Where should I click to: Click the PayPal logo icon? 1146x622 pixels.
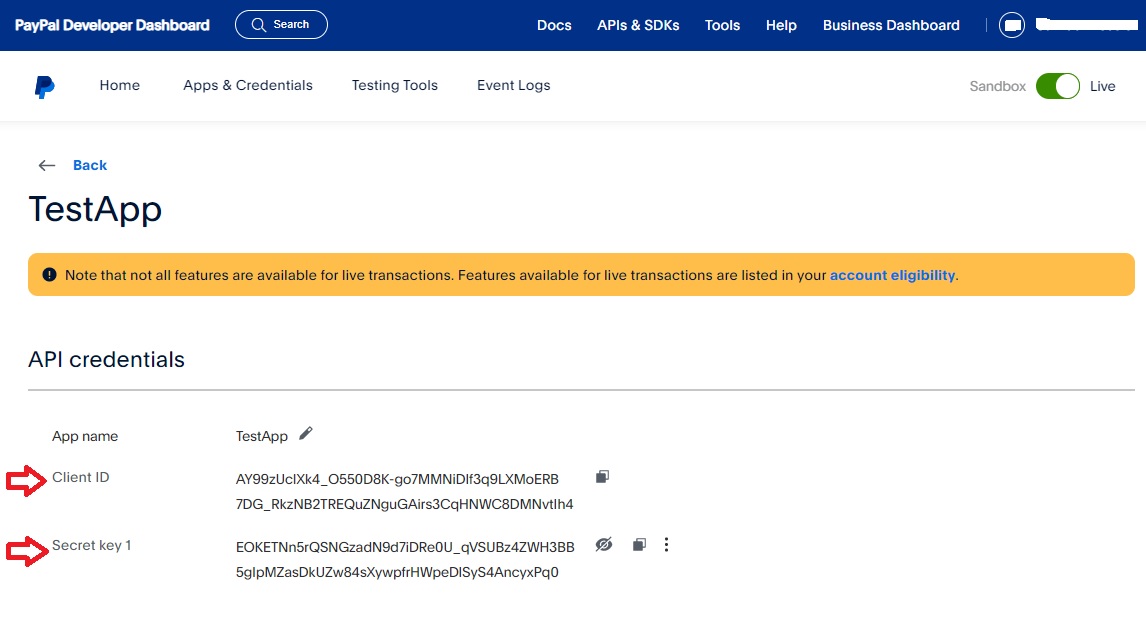coord(44,86)
